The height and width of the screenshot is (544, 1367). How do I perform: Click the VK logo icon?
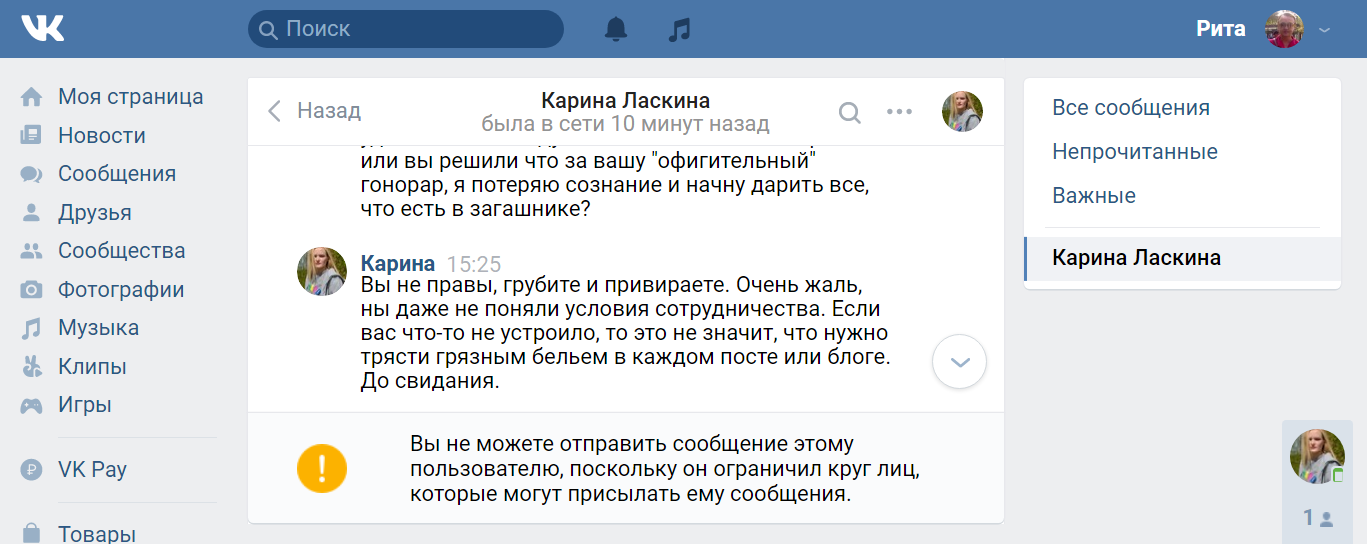43,29
